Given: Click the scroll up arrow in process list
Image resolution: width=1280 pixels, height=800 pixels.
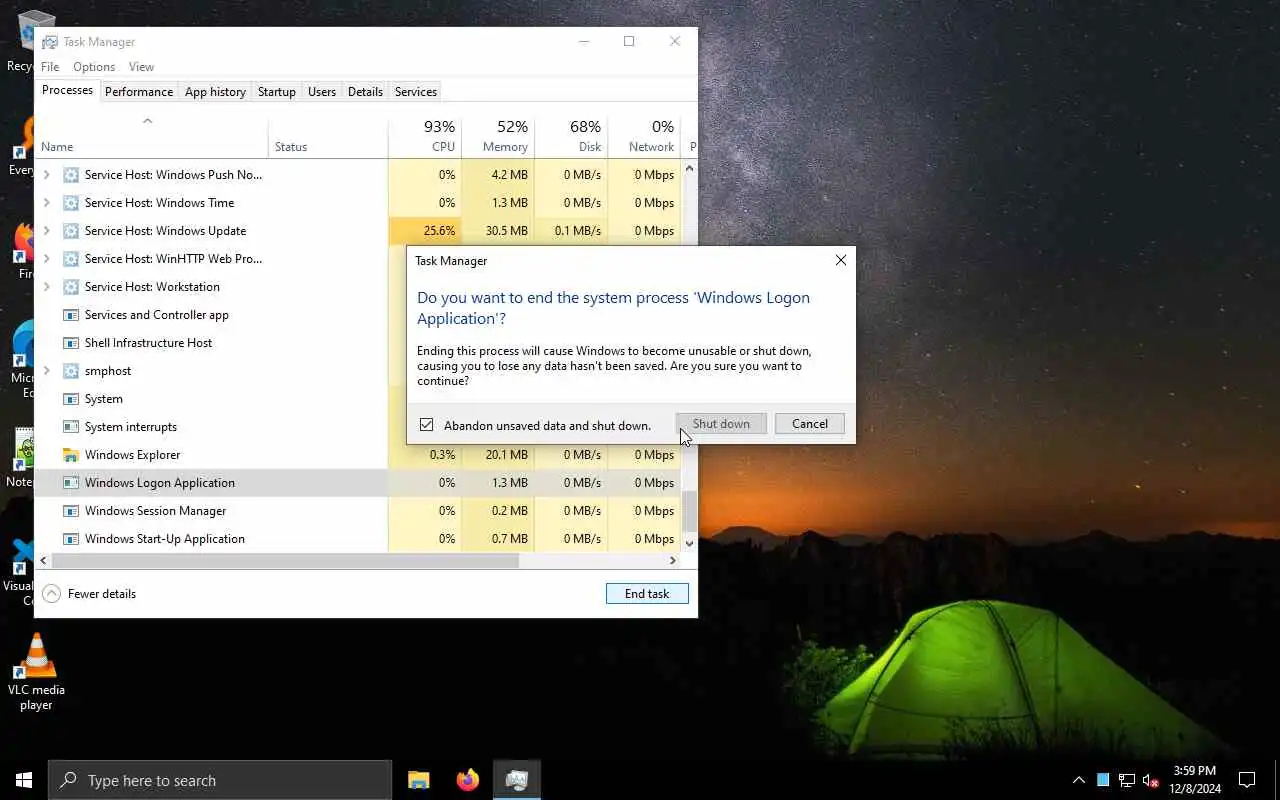Looking at the screenshot, I should pos(689,169).
